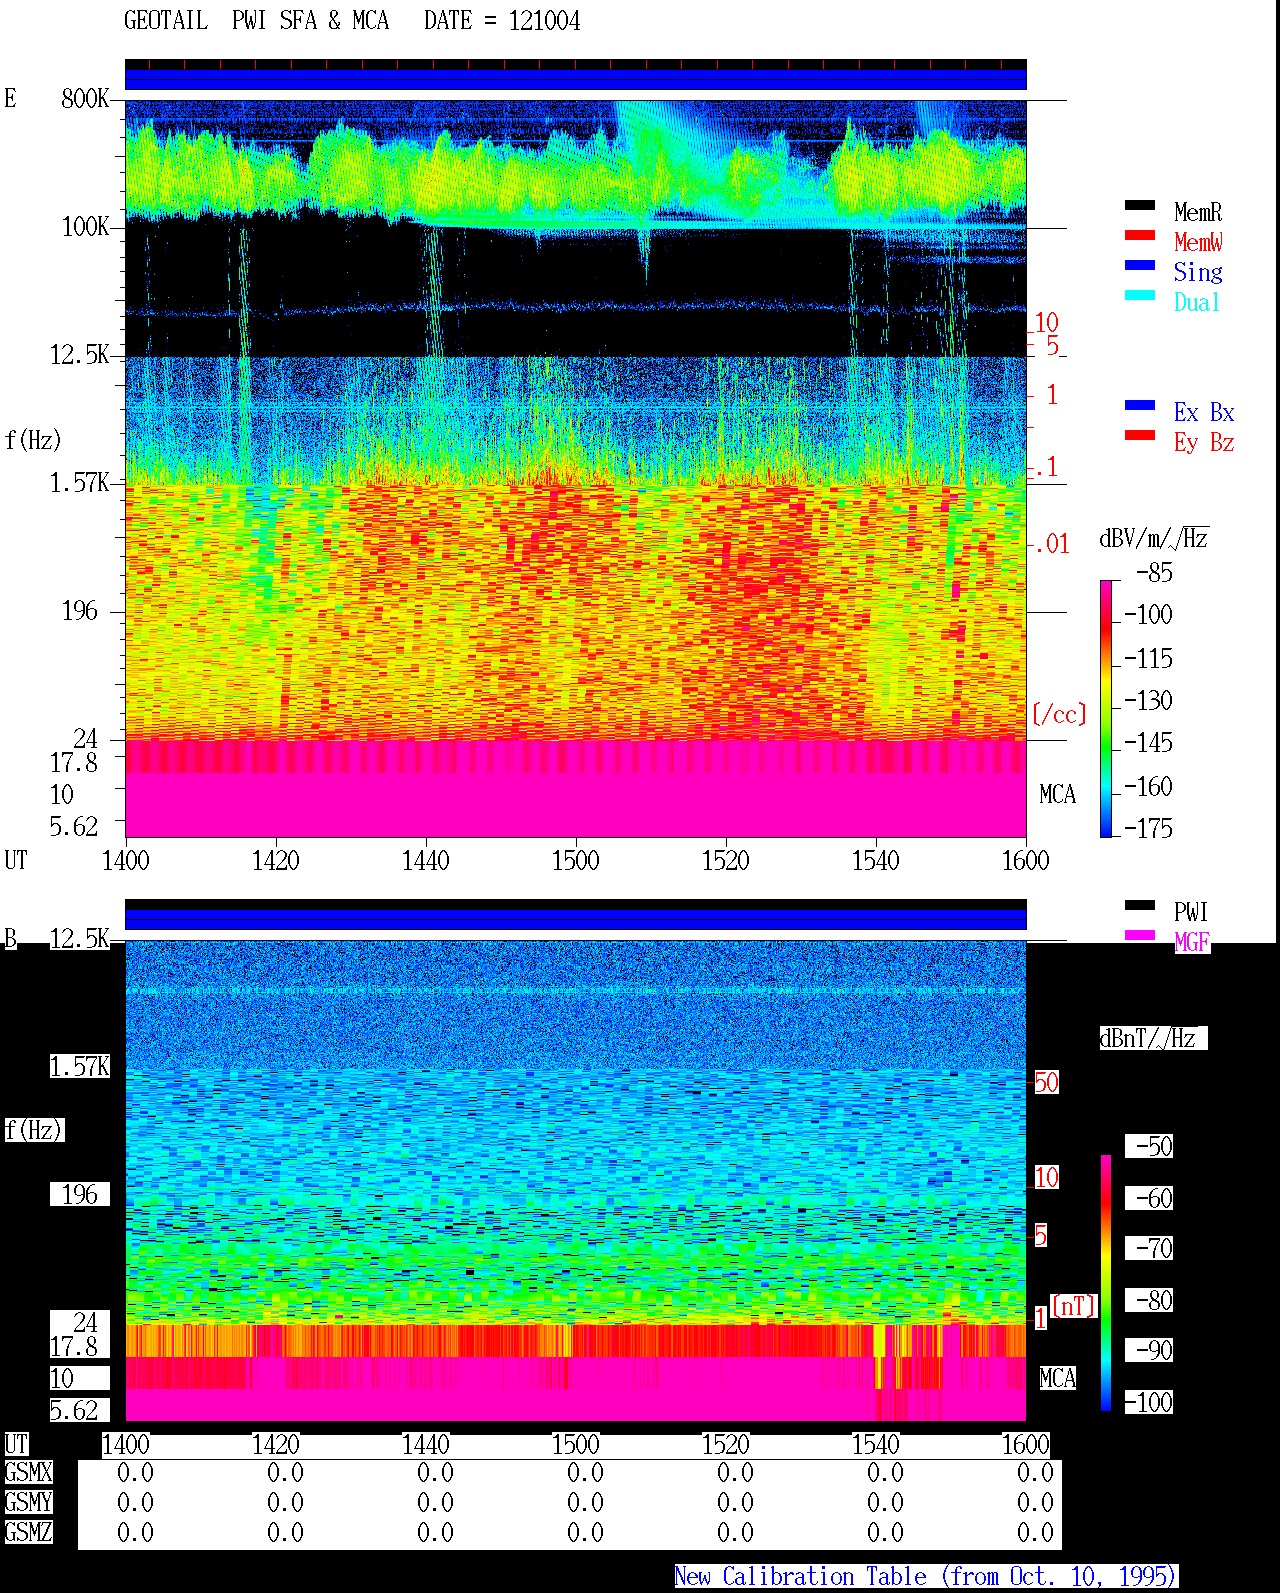Click the red Ey Bz legend swatch
This screenshot has height=1593, width=1280.
click(x=1140, y=435)
